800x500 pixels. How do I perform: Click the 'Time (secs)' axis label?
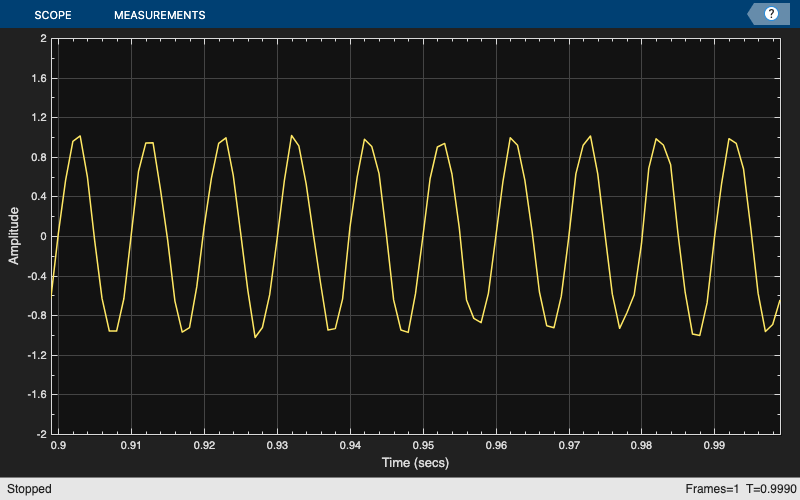coord(415,463)
